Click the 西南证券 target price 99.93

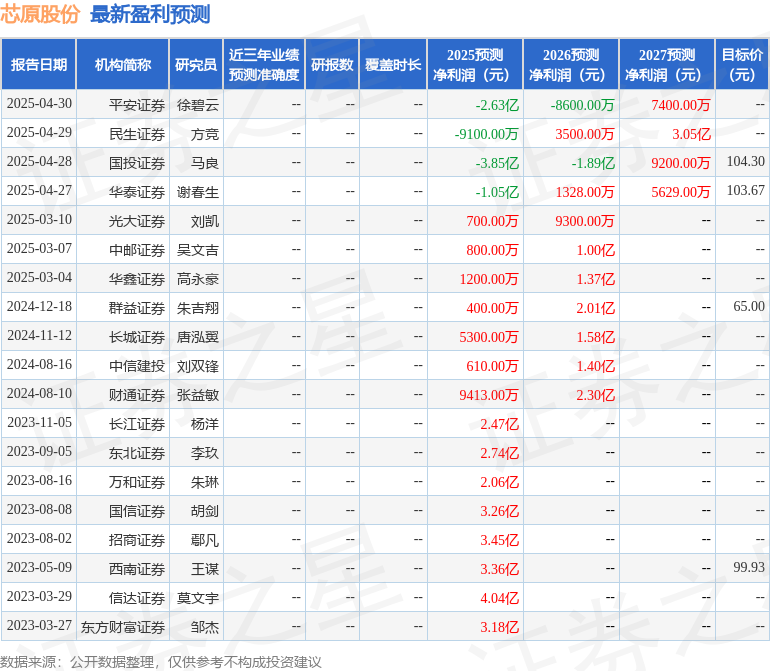point(749,567)
